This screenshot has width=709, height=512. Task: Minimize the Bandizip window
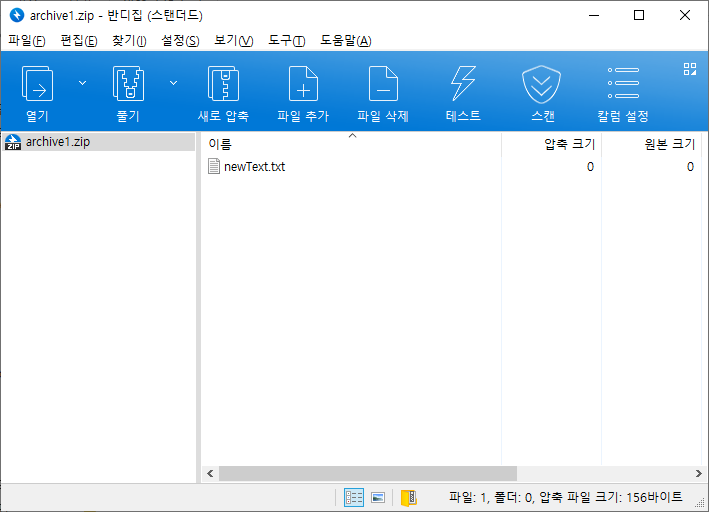pyautogui.click(x=594, y=15)
